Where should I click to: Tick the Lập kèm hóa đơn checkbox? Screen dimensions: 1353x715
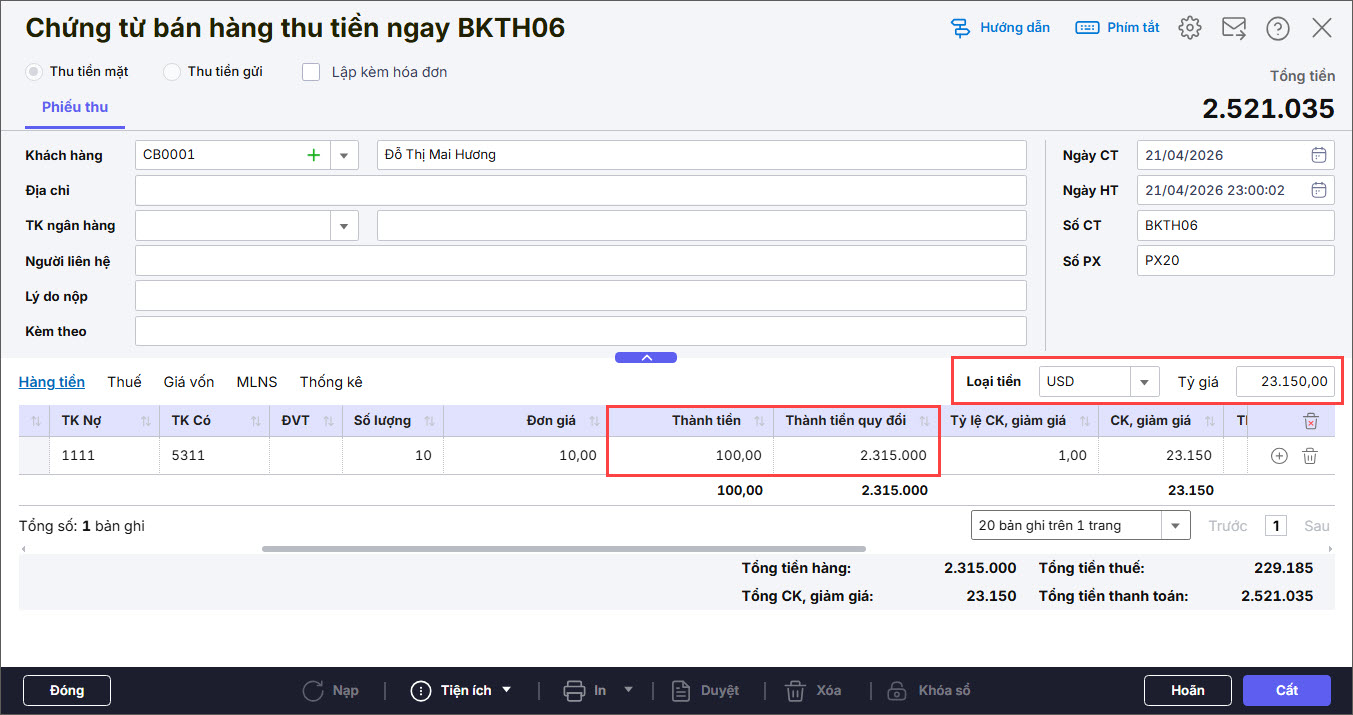point(311,72)
